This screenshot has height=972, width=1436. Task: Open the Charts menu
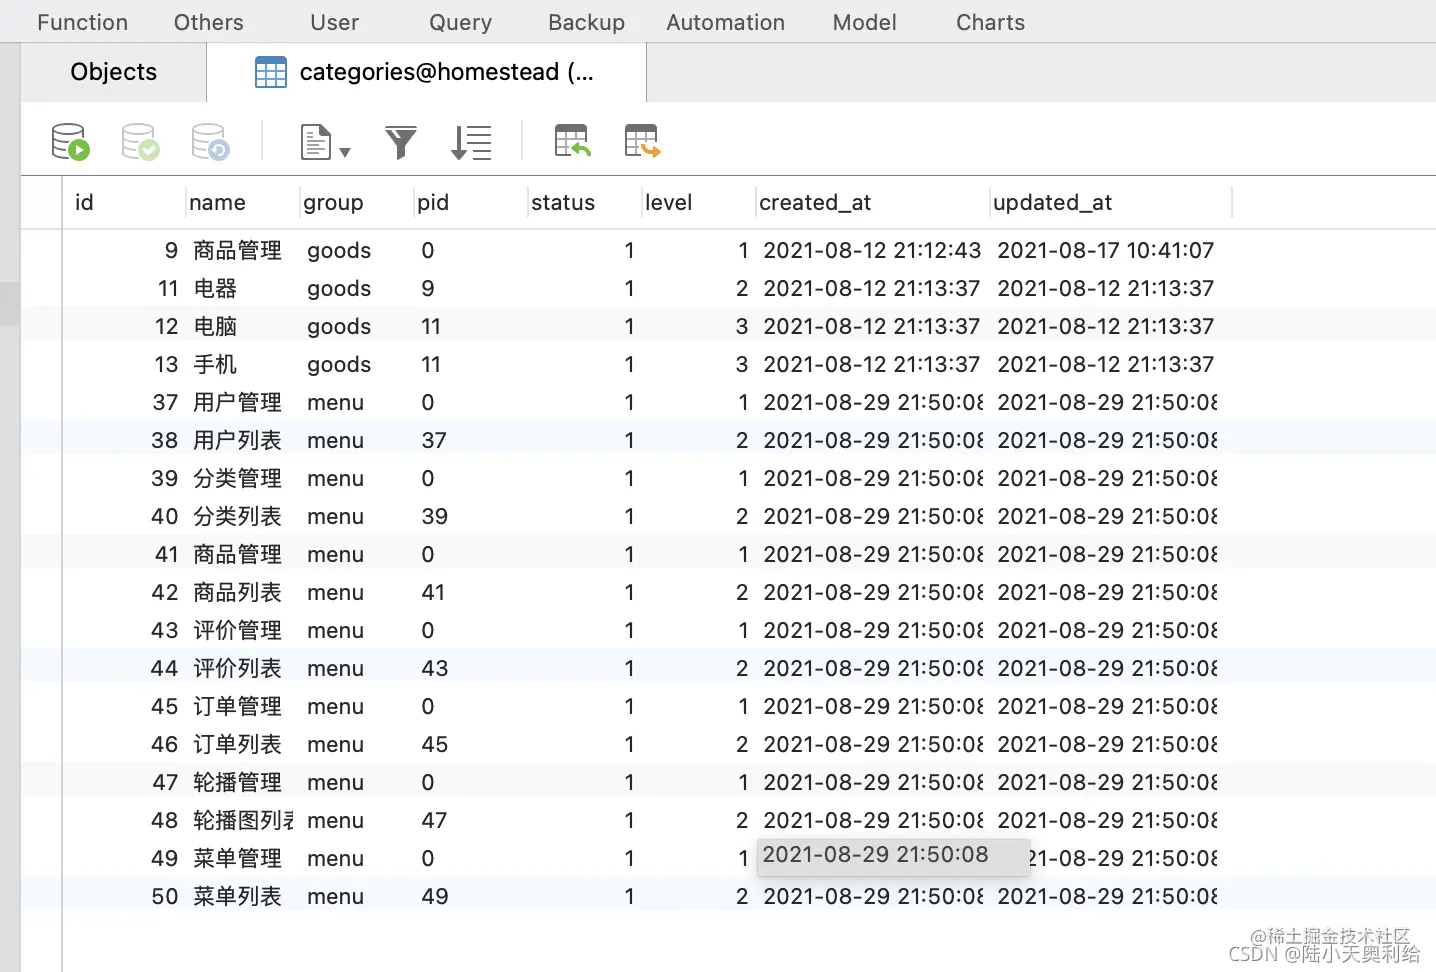tap(991, 22)
